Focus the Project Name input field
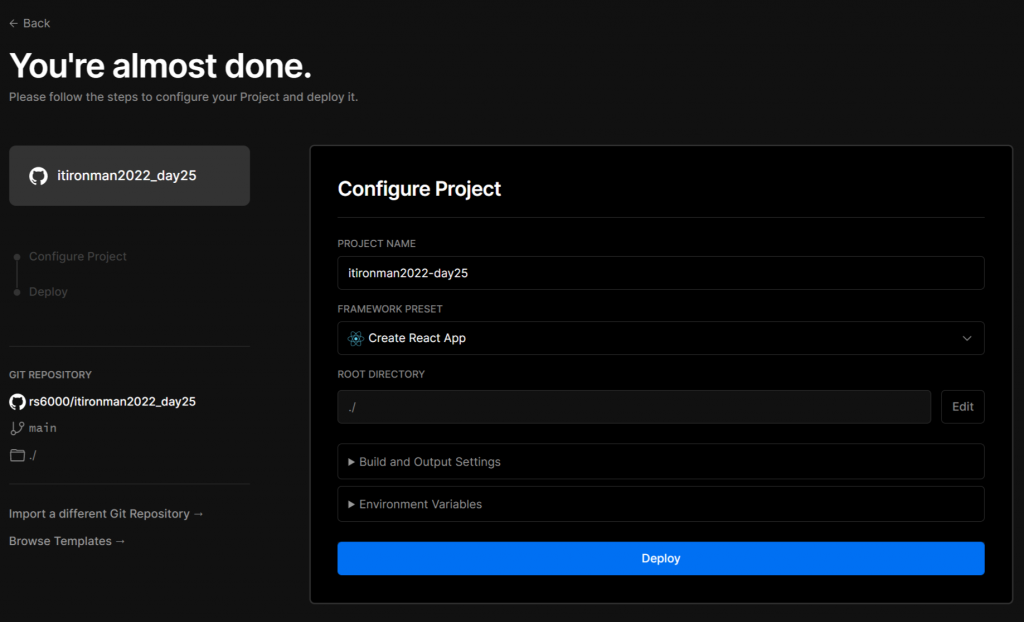The height and width of the screenshot is (622, 1024). [x=661, y=273]
